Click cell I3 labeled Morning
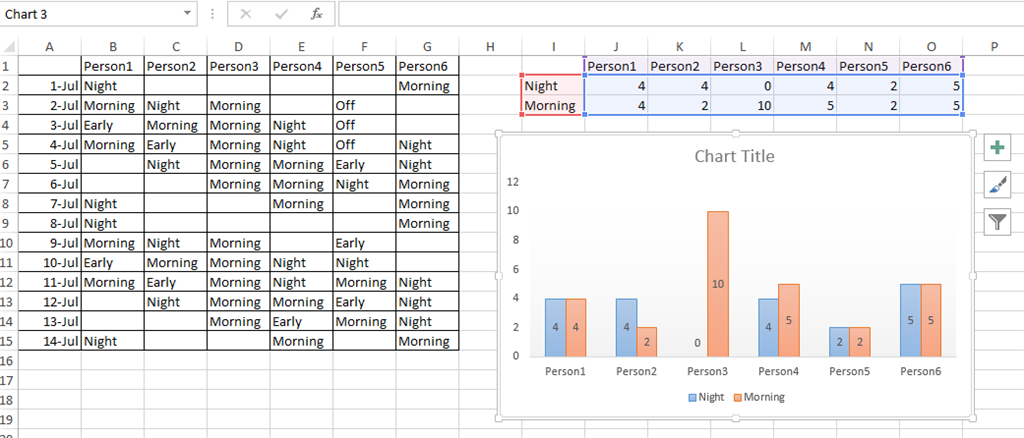Screen dimensions: 1024x438 (553, 105)
